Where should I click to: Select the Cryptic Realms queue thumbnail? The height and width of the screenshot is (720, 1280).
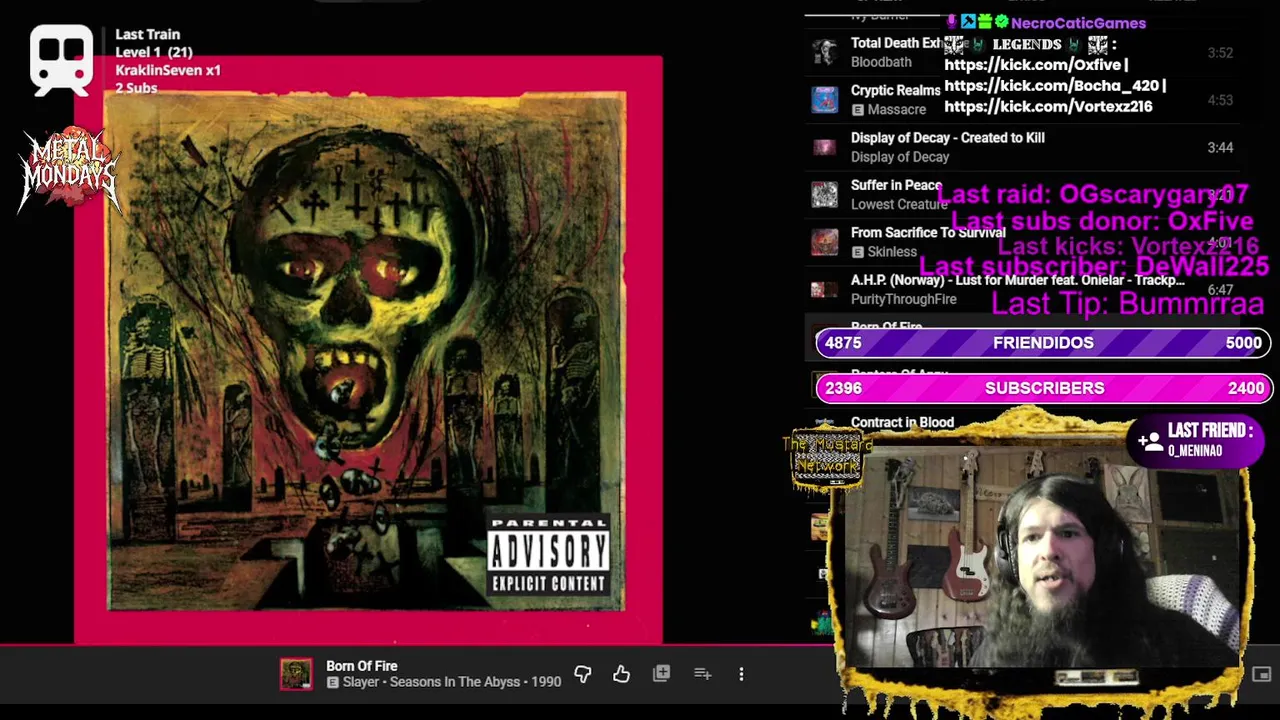point(824,100)
